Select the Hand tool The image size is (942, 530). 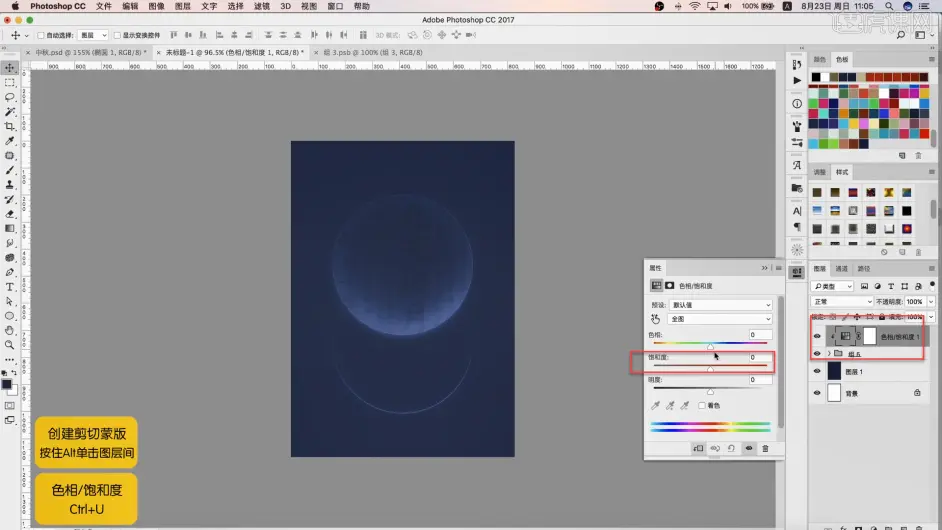[10, 330]
